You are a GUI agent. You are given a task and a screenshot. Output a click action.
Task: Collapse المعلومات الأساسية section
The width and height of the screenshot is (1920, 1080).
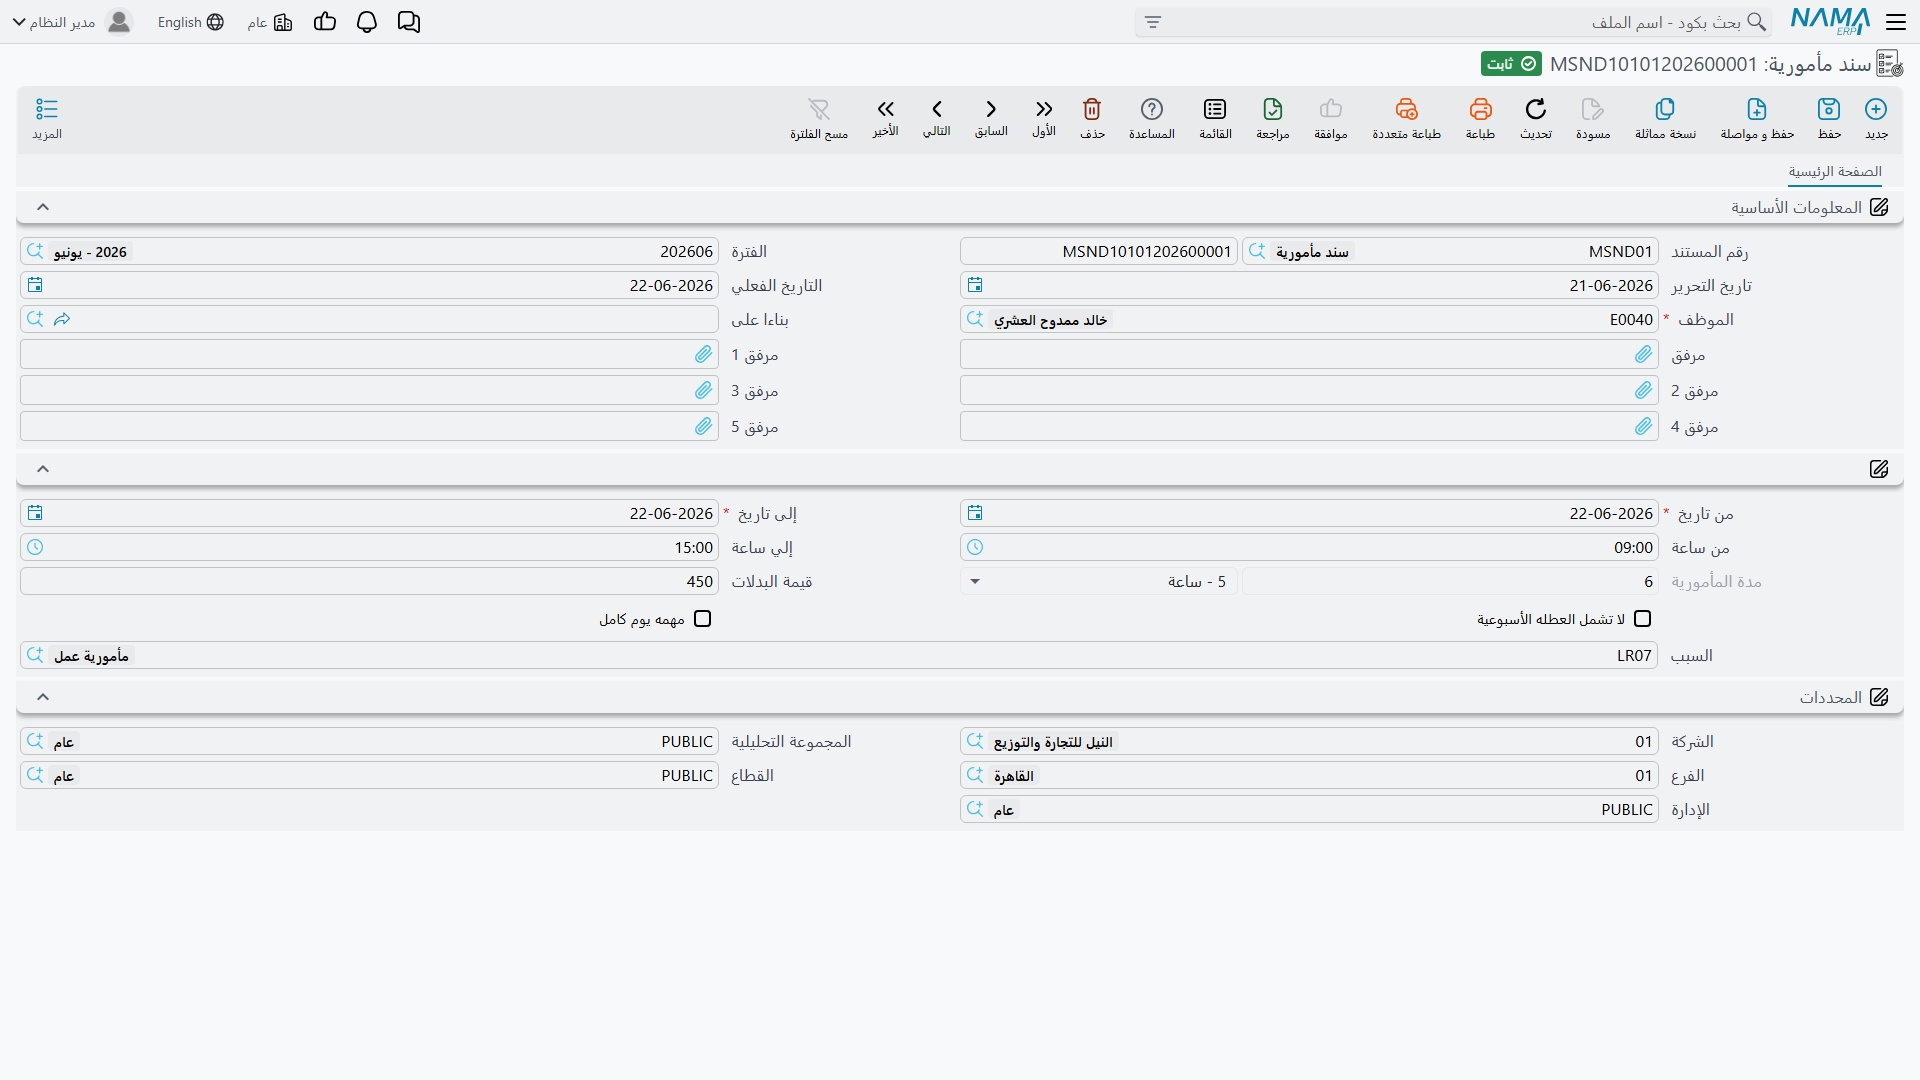click(x=43, y=207)
